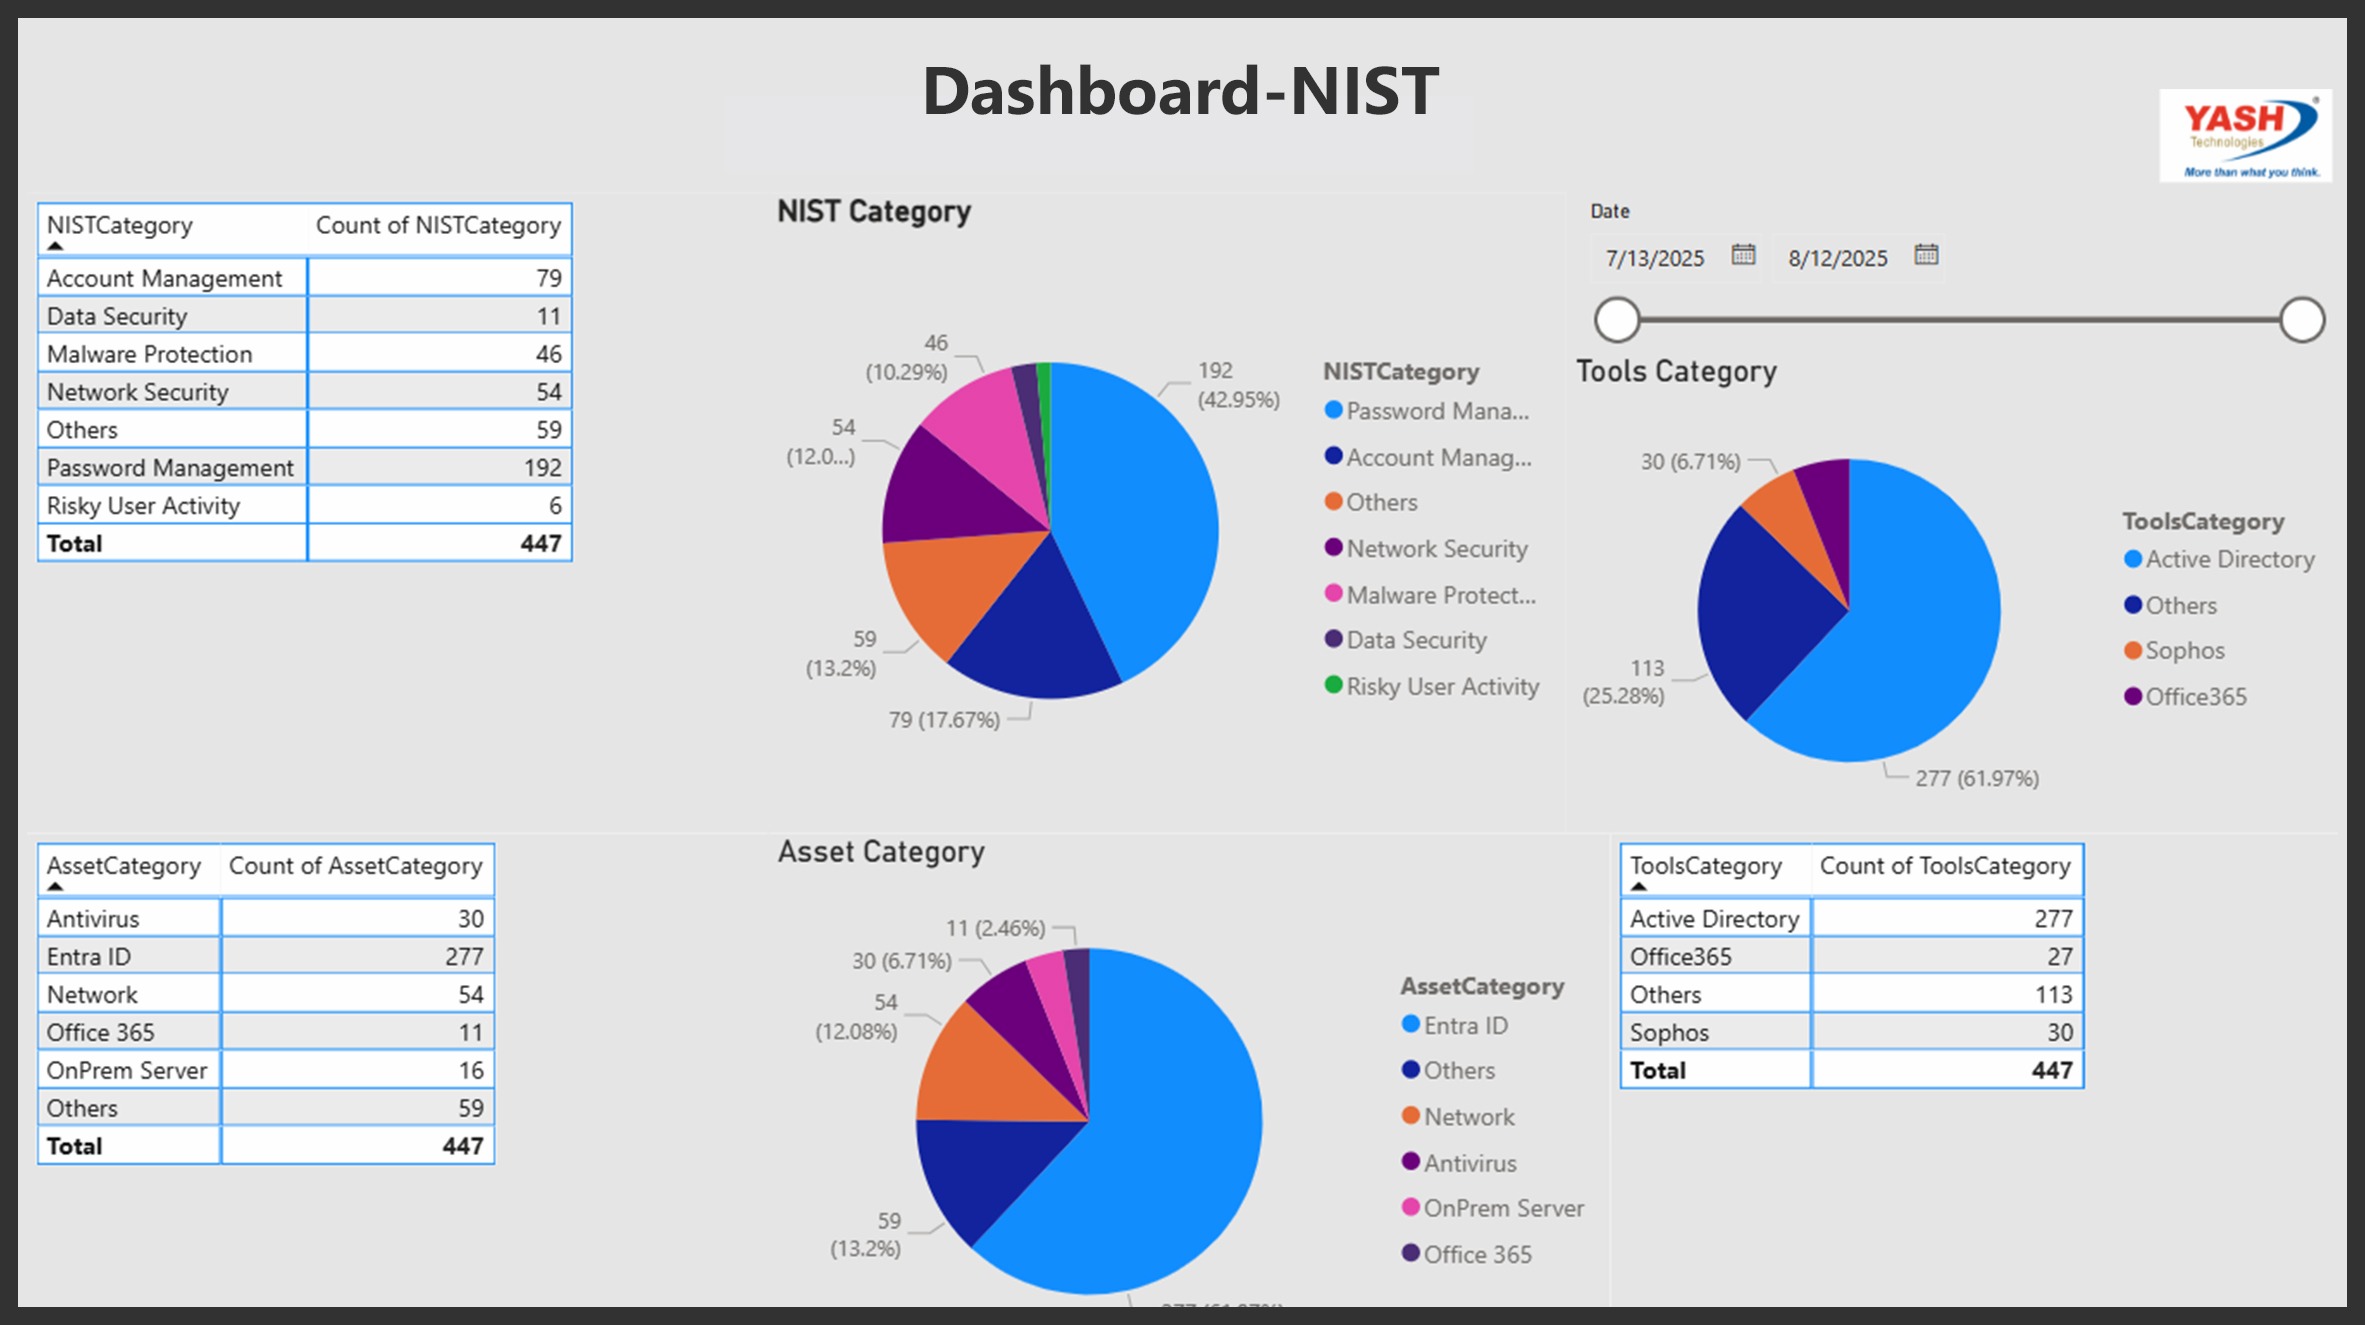2365x1325 pixels.
Task: Click the Office365 tools legend marker
Action: tap(2133, 697)
